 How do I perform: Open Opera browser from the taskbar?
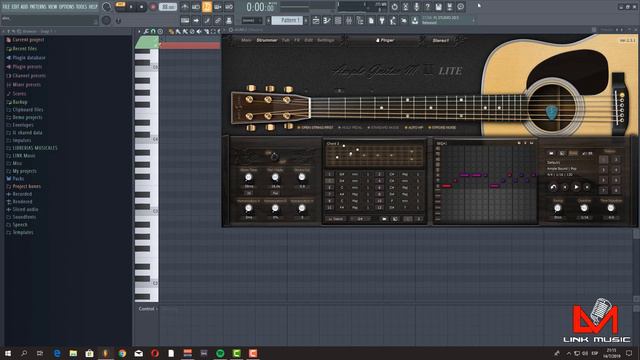155,353
